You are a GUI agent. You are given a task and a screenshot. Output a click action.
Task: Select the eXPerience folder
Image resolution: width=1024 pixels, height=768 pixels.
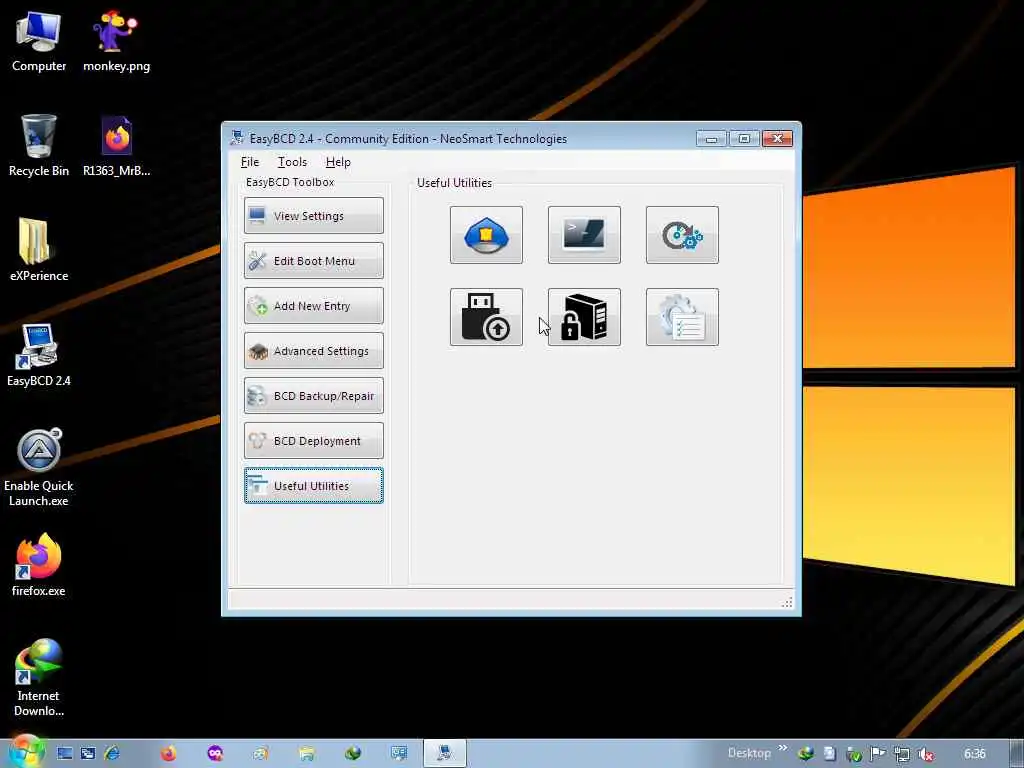(x=39, y=249)
